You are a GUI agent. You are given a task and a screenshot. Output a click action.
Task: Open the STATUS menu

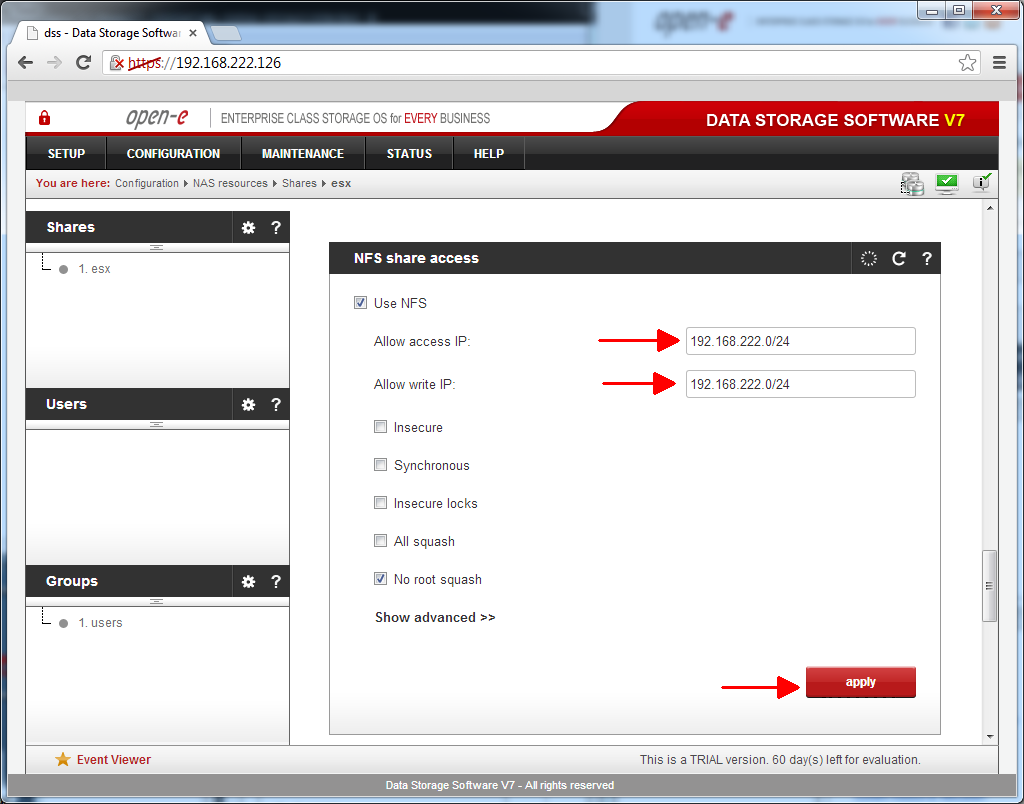[409, 153]
